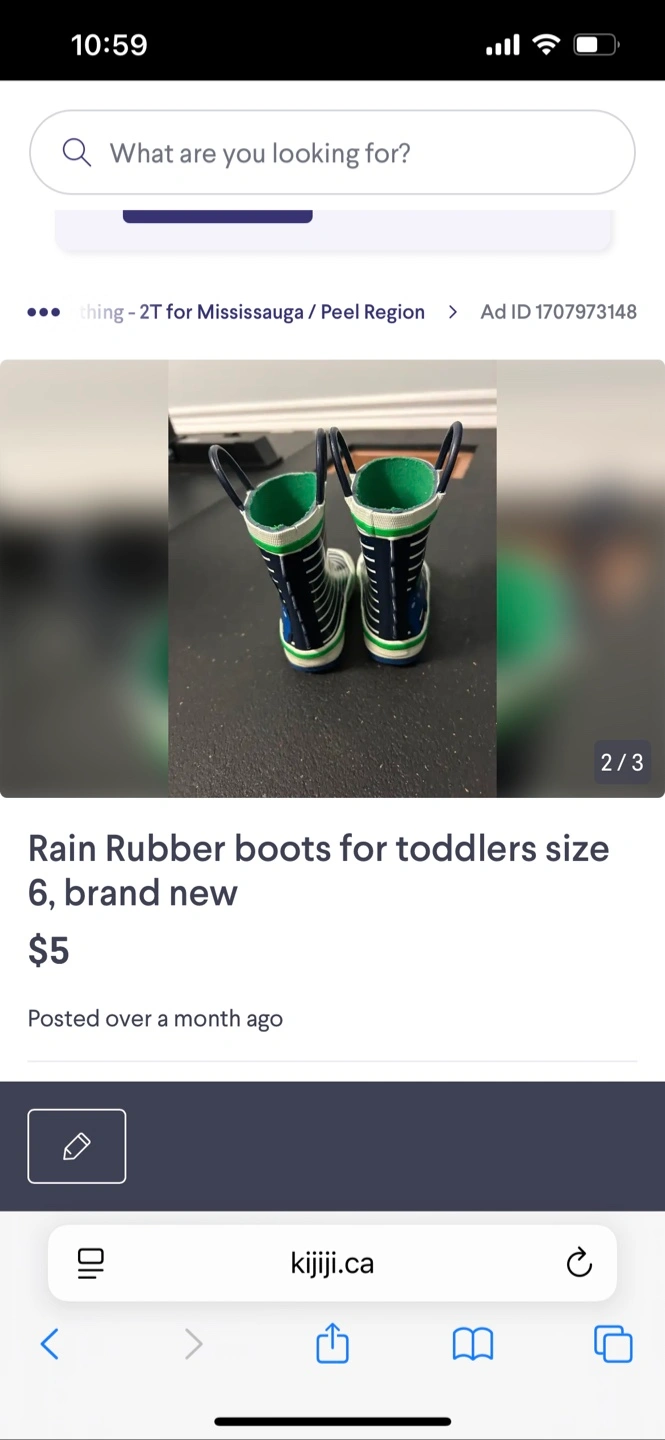Screen dimensions: 665x1440
Task: Tap the 2 / 3 image counter
Action: click(x=622, y=762)
